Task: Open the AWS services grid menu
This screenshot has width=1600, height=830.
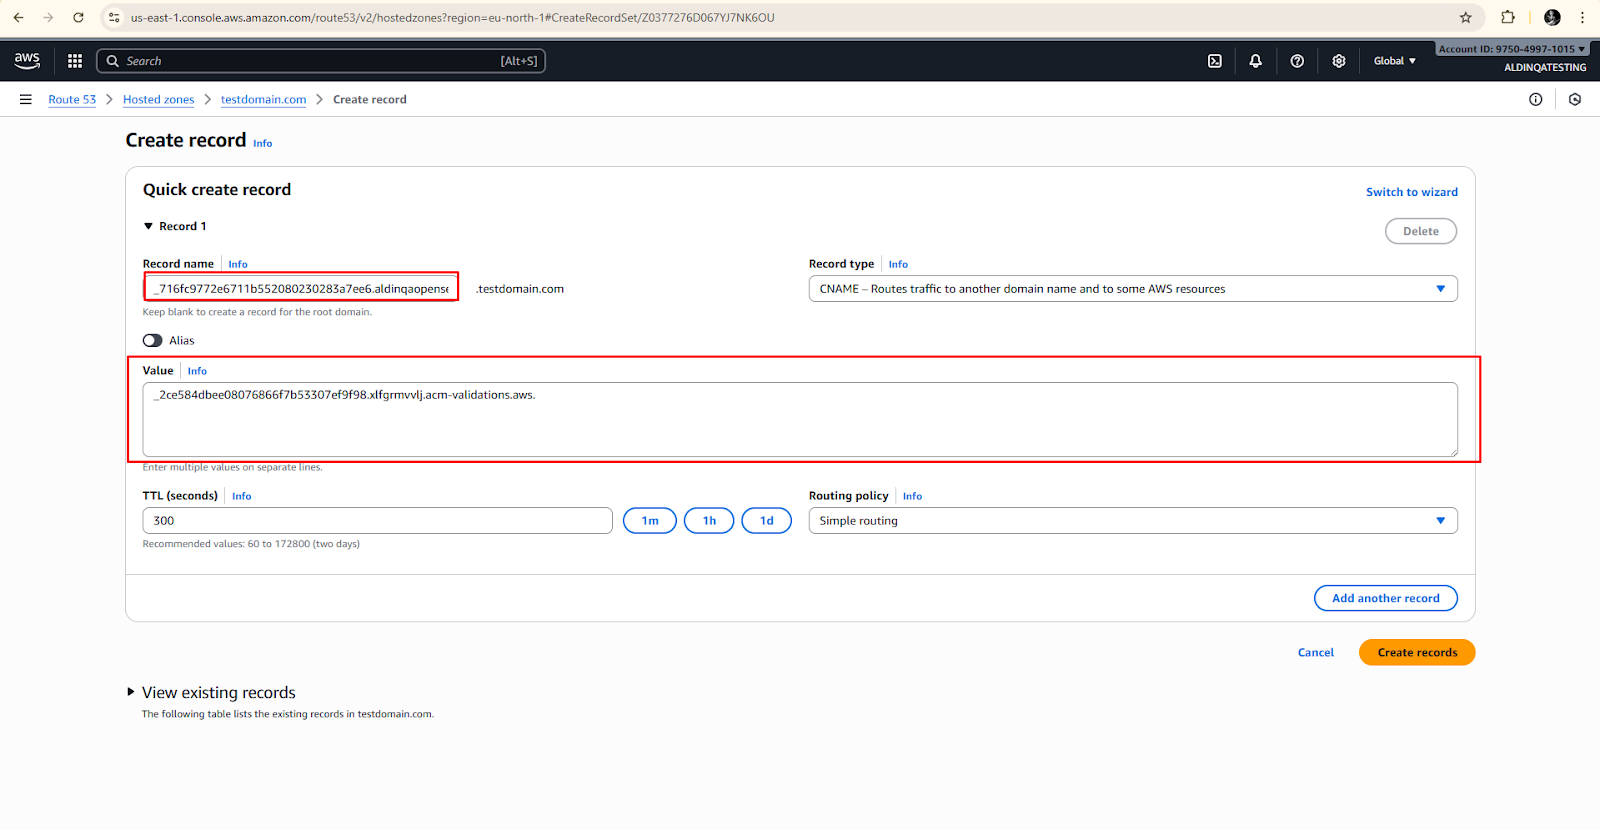Action: 75,61
